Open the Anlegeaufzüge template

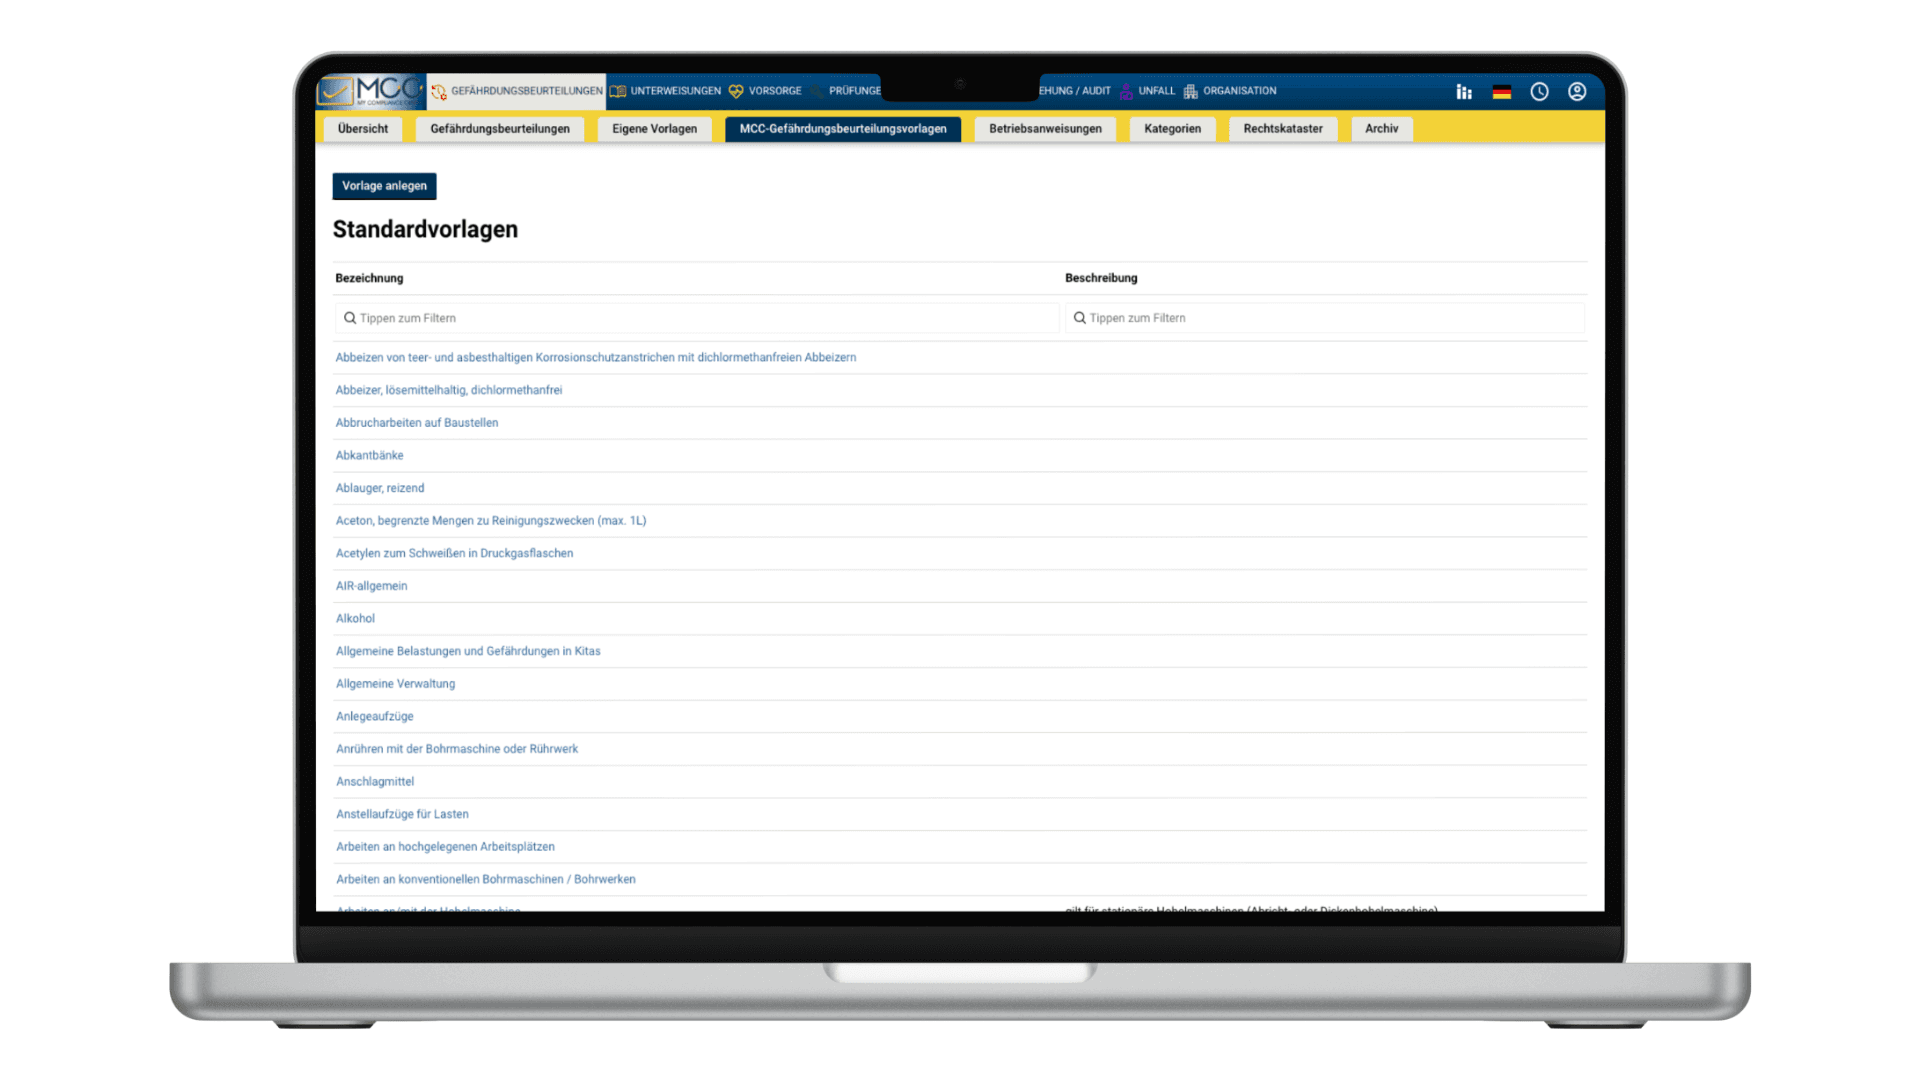(375, 717)
